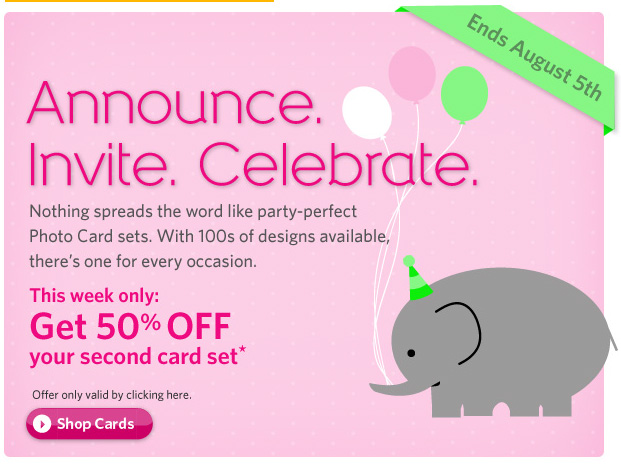Click the elephant's eye

409,353
